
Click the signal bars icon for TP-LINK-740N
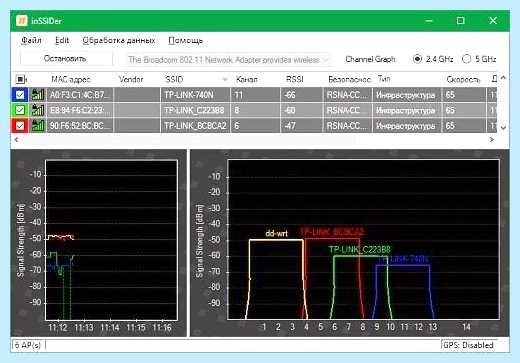pos(38,95)
